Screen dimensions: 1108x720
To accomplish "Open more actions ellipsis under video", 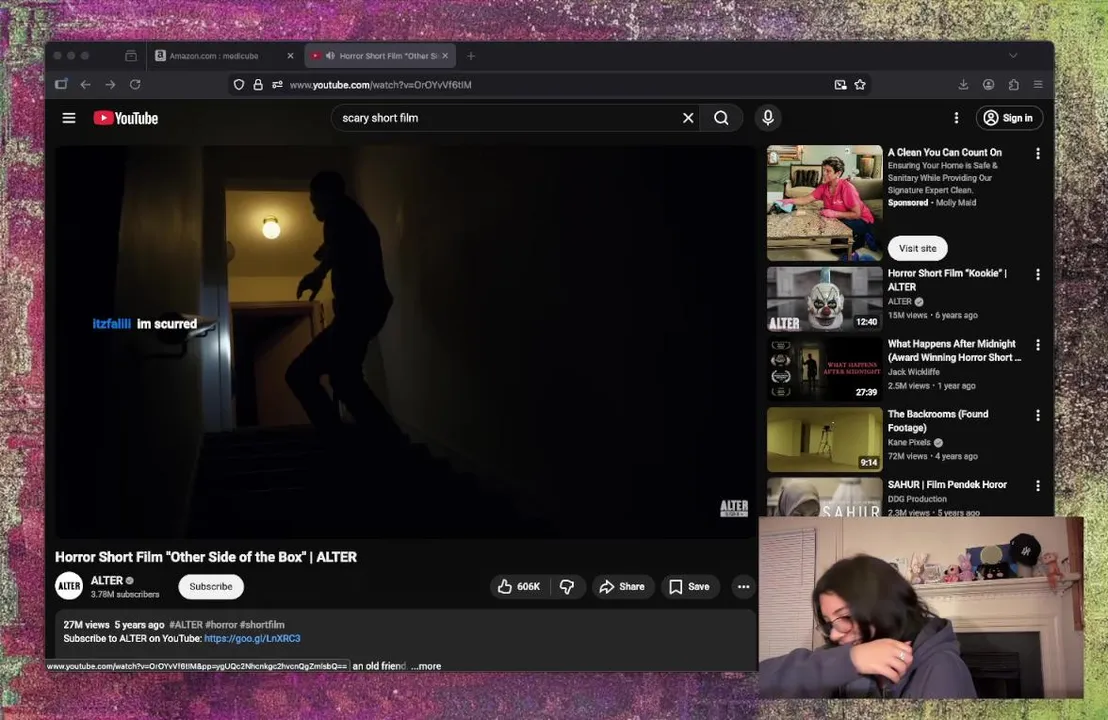I will click(x=743, y=586).
